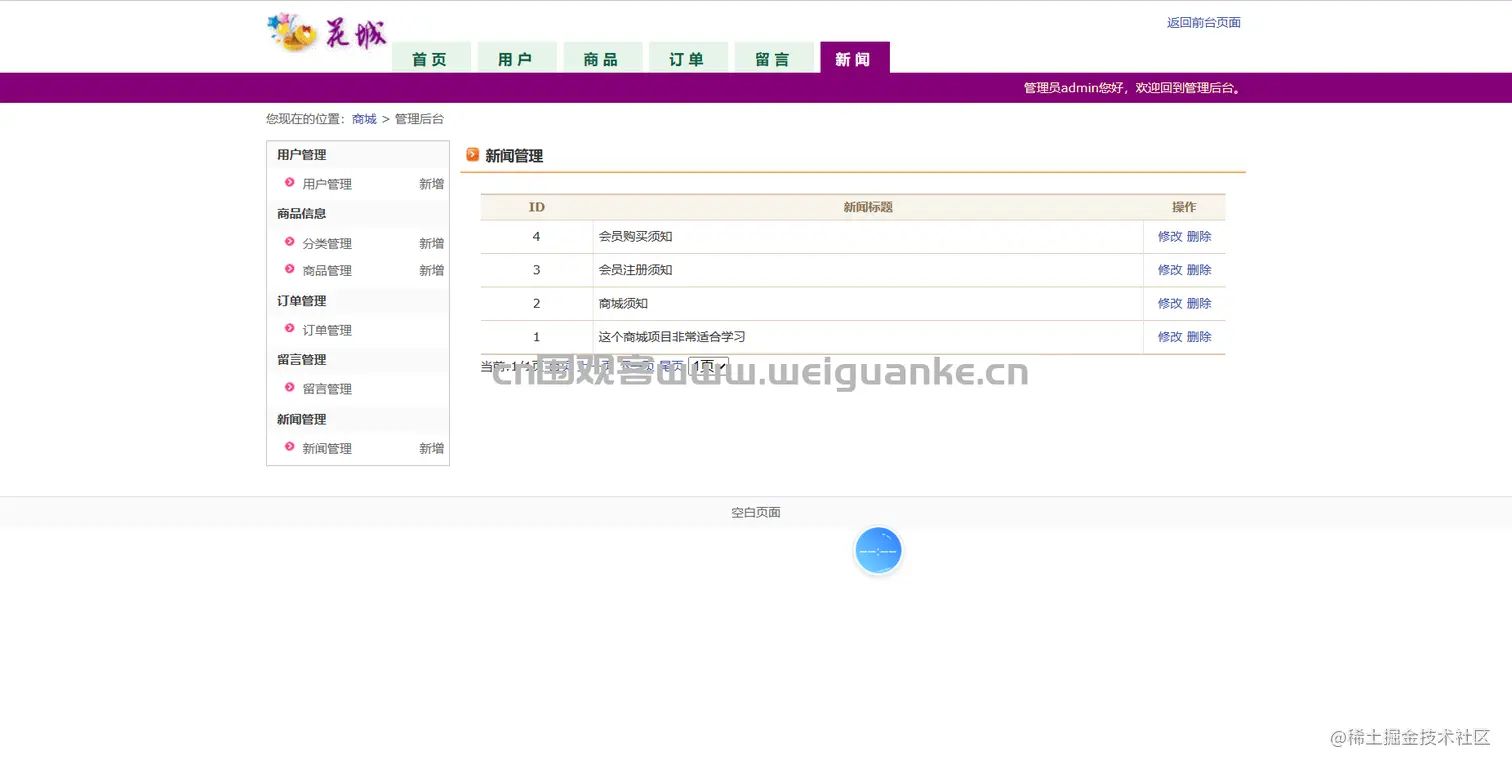Click 删除 for news 会员购买须知
The height and width of the screenshot is (769, 1512).
point(1199,237)
